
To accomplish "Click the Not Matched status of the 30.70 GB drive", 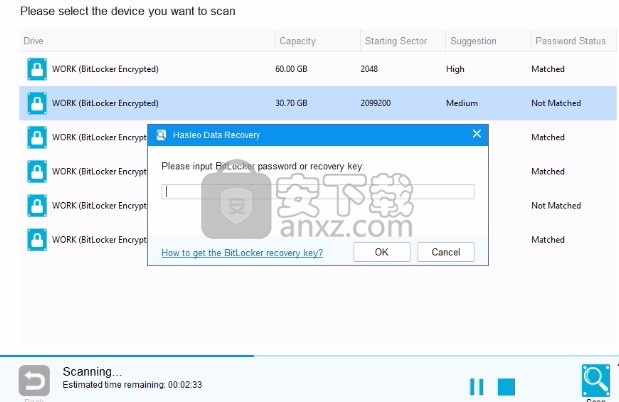I will [556, 103].
